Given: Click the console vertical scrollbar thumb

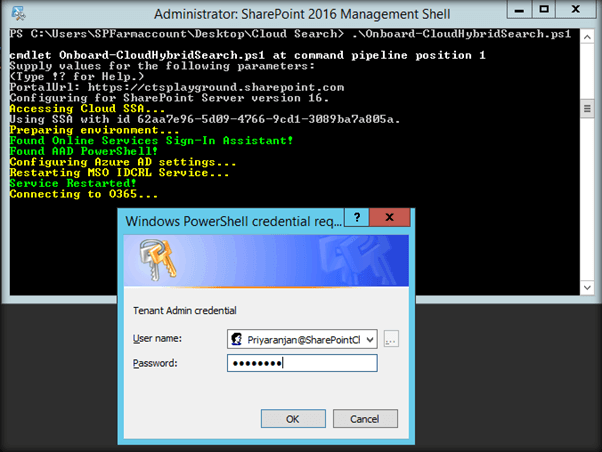Looking at the screenshot, I should [587, 109].
